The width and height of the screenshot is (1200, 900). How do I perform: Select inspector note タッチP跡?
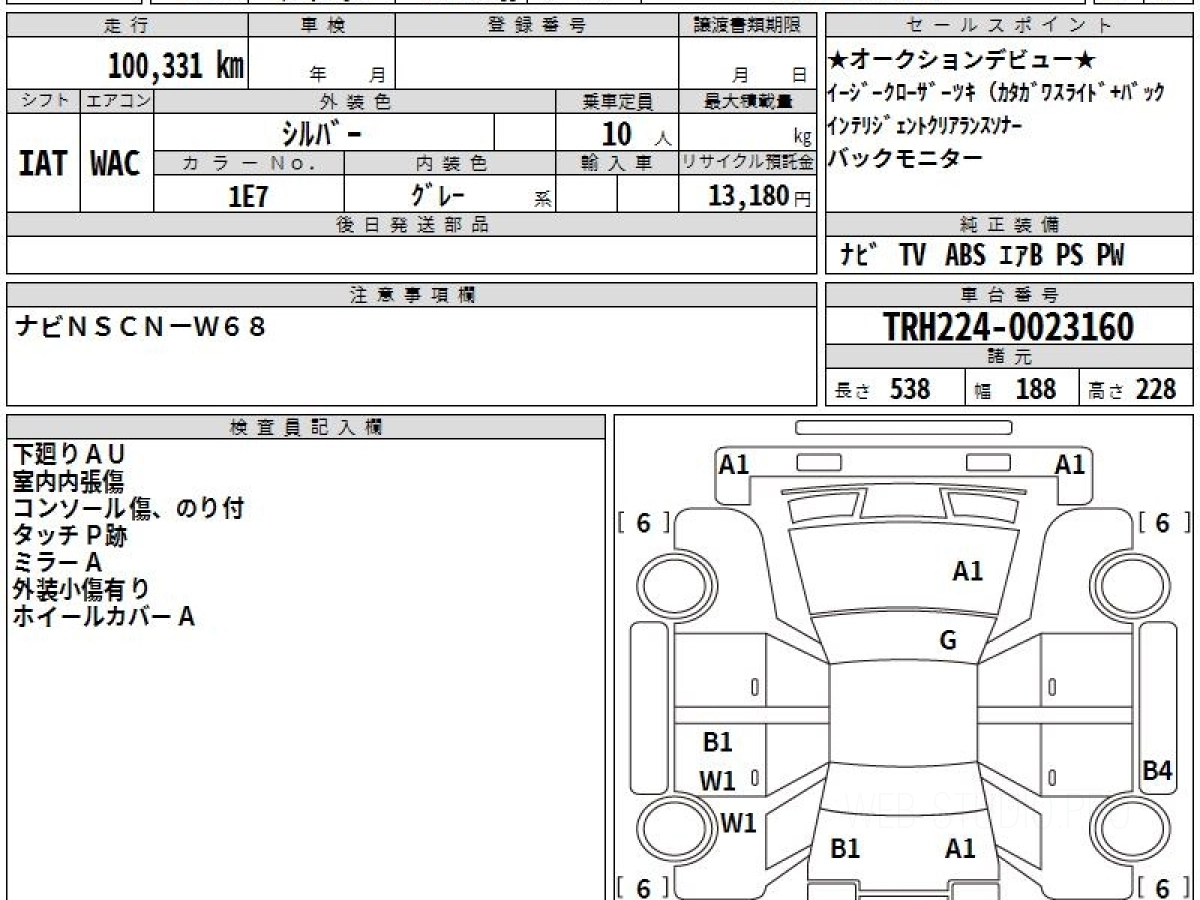point(70,536)
